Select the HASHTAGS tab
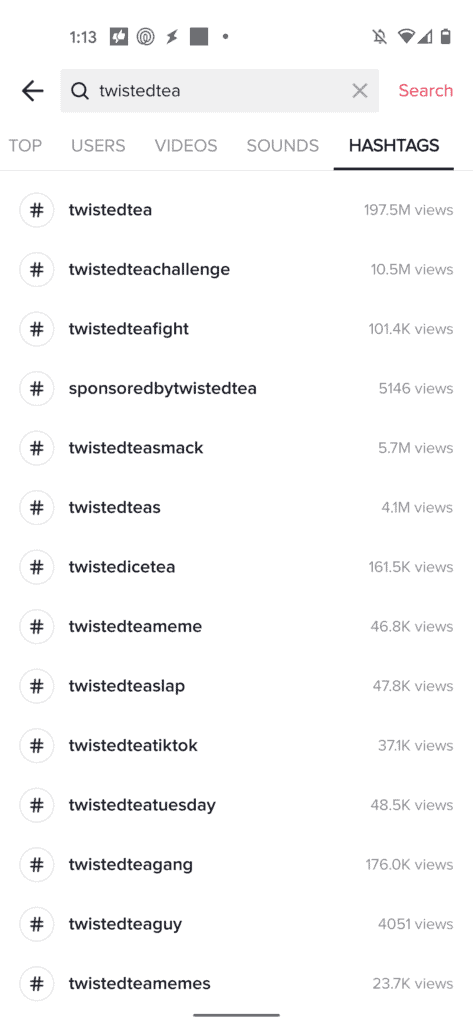Screen dimensions: 473x1024 tap(394, 146)
